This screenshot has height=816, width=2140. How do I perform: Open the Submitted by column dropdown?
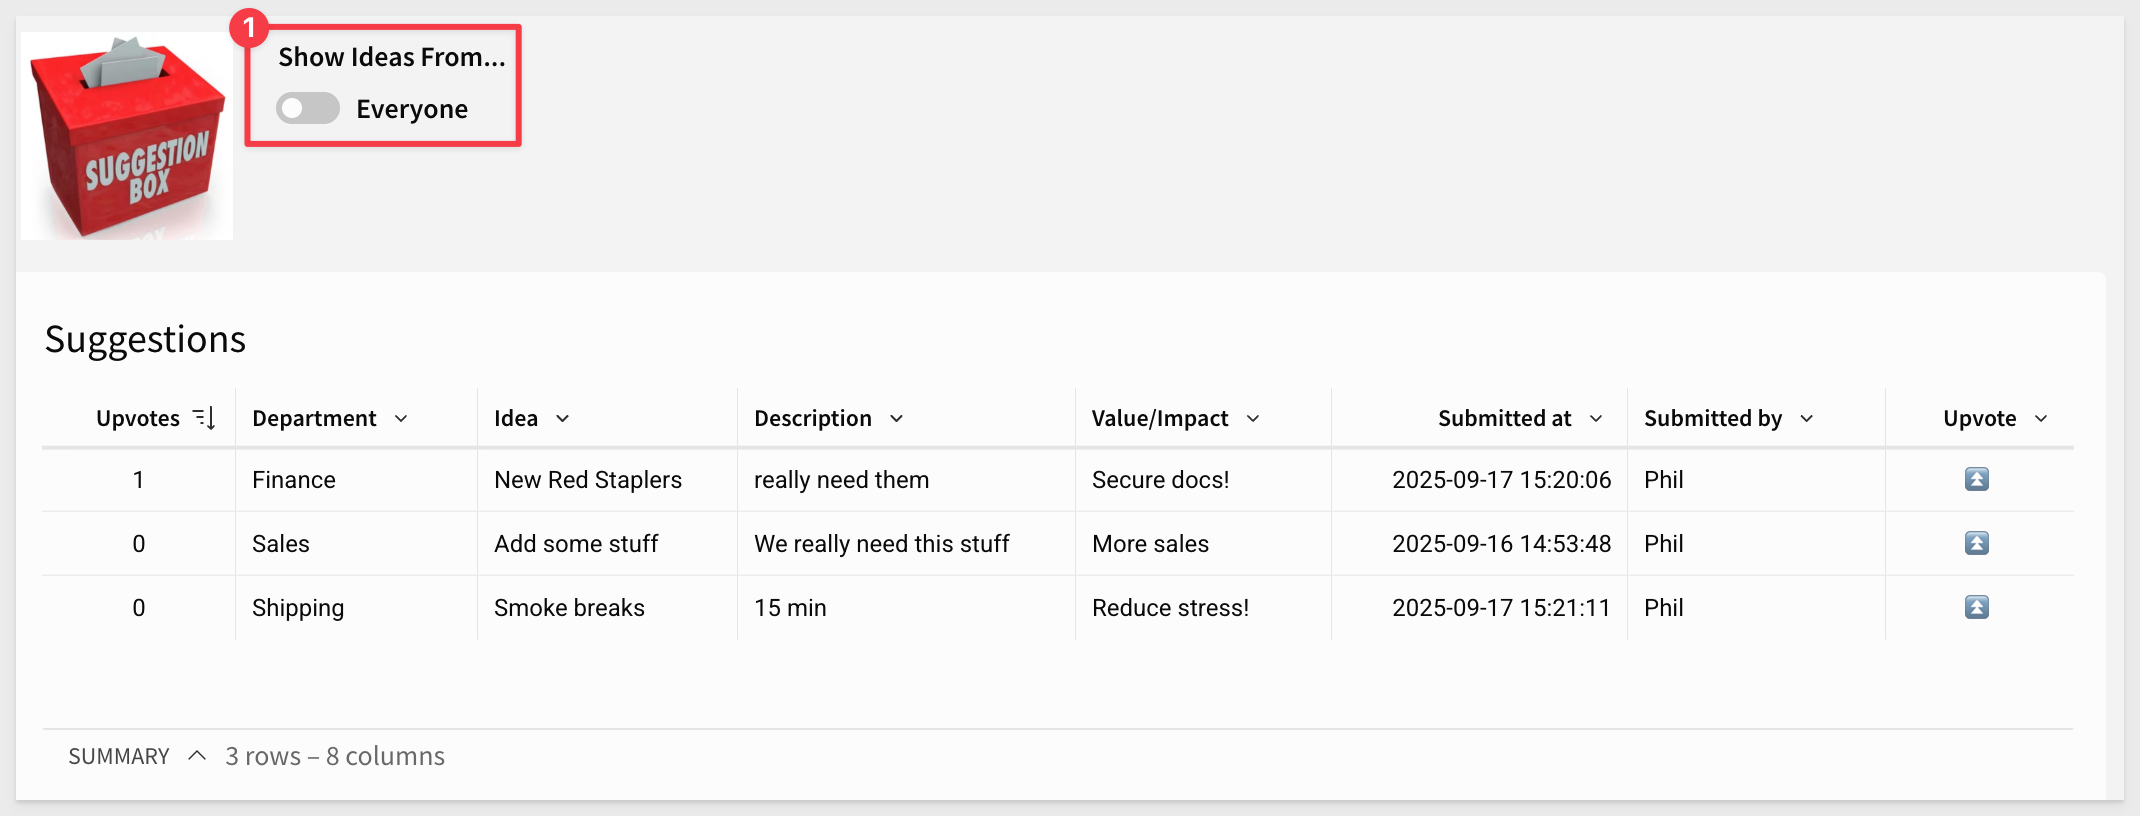[1807, 418]
